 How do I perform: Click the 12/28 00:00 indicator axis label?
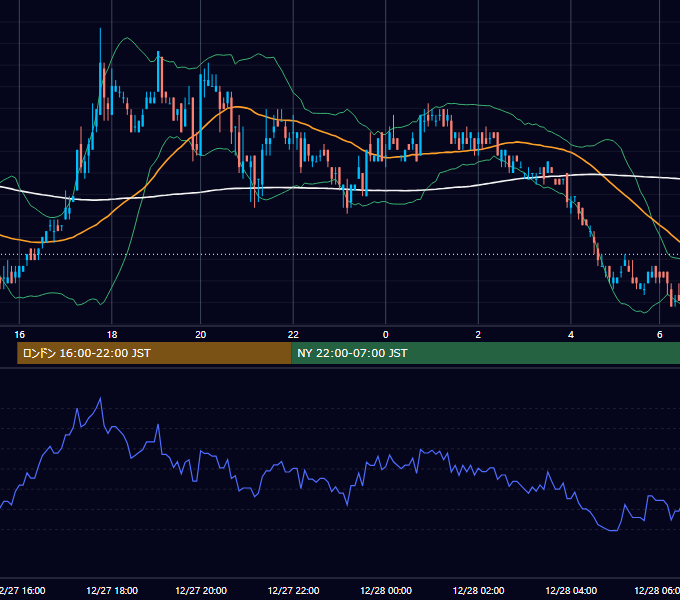(386, 590)
